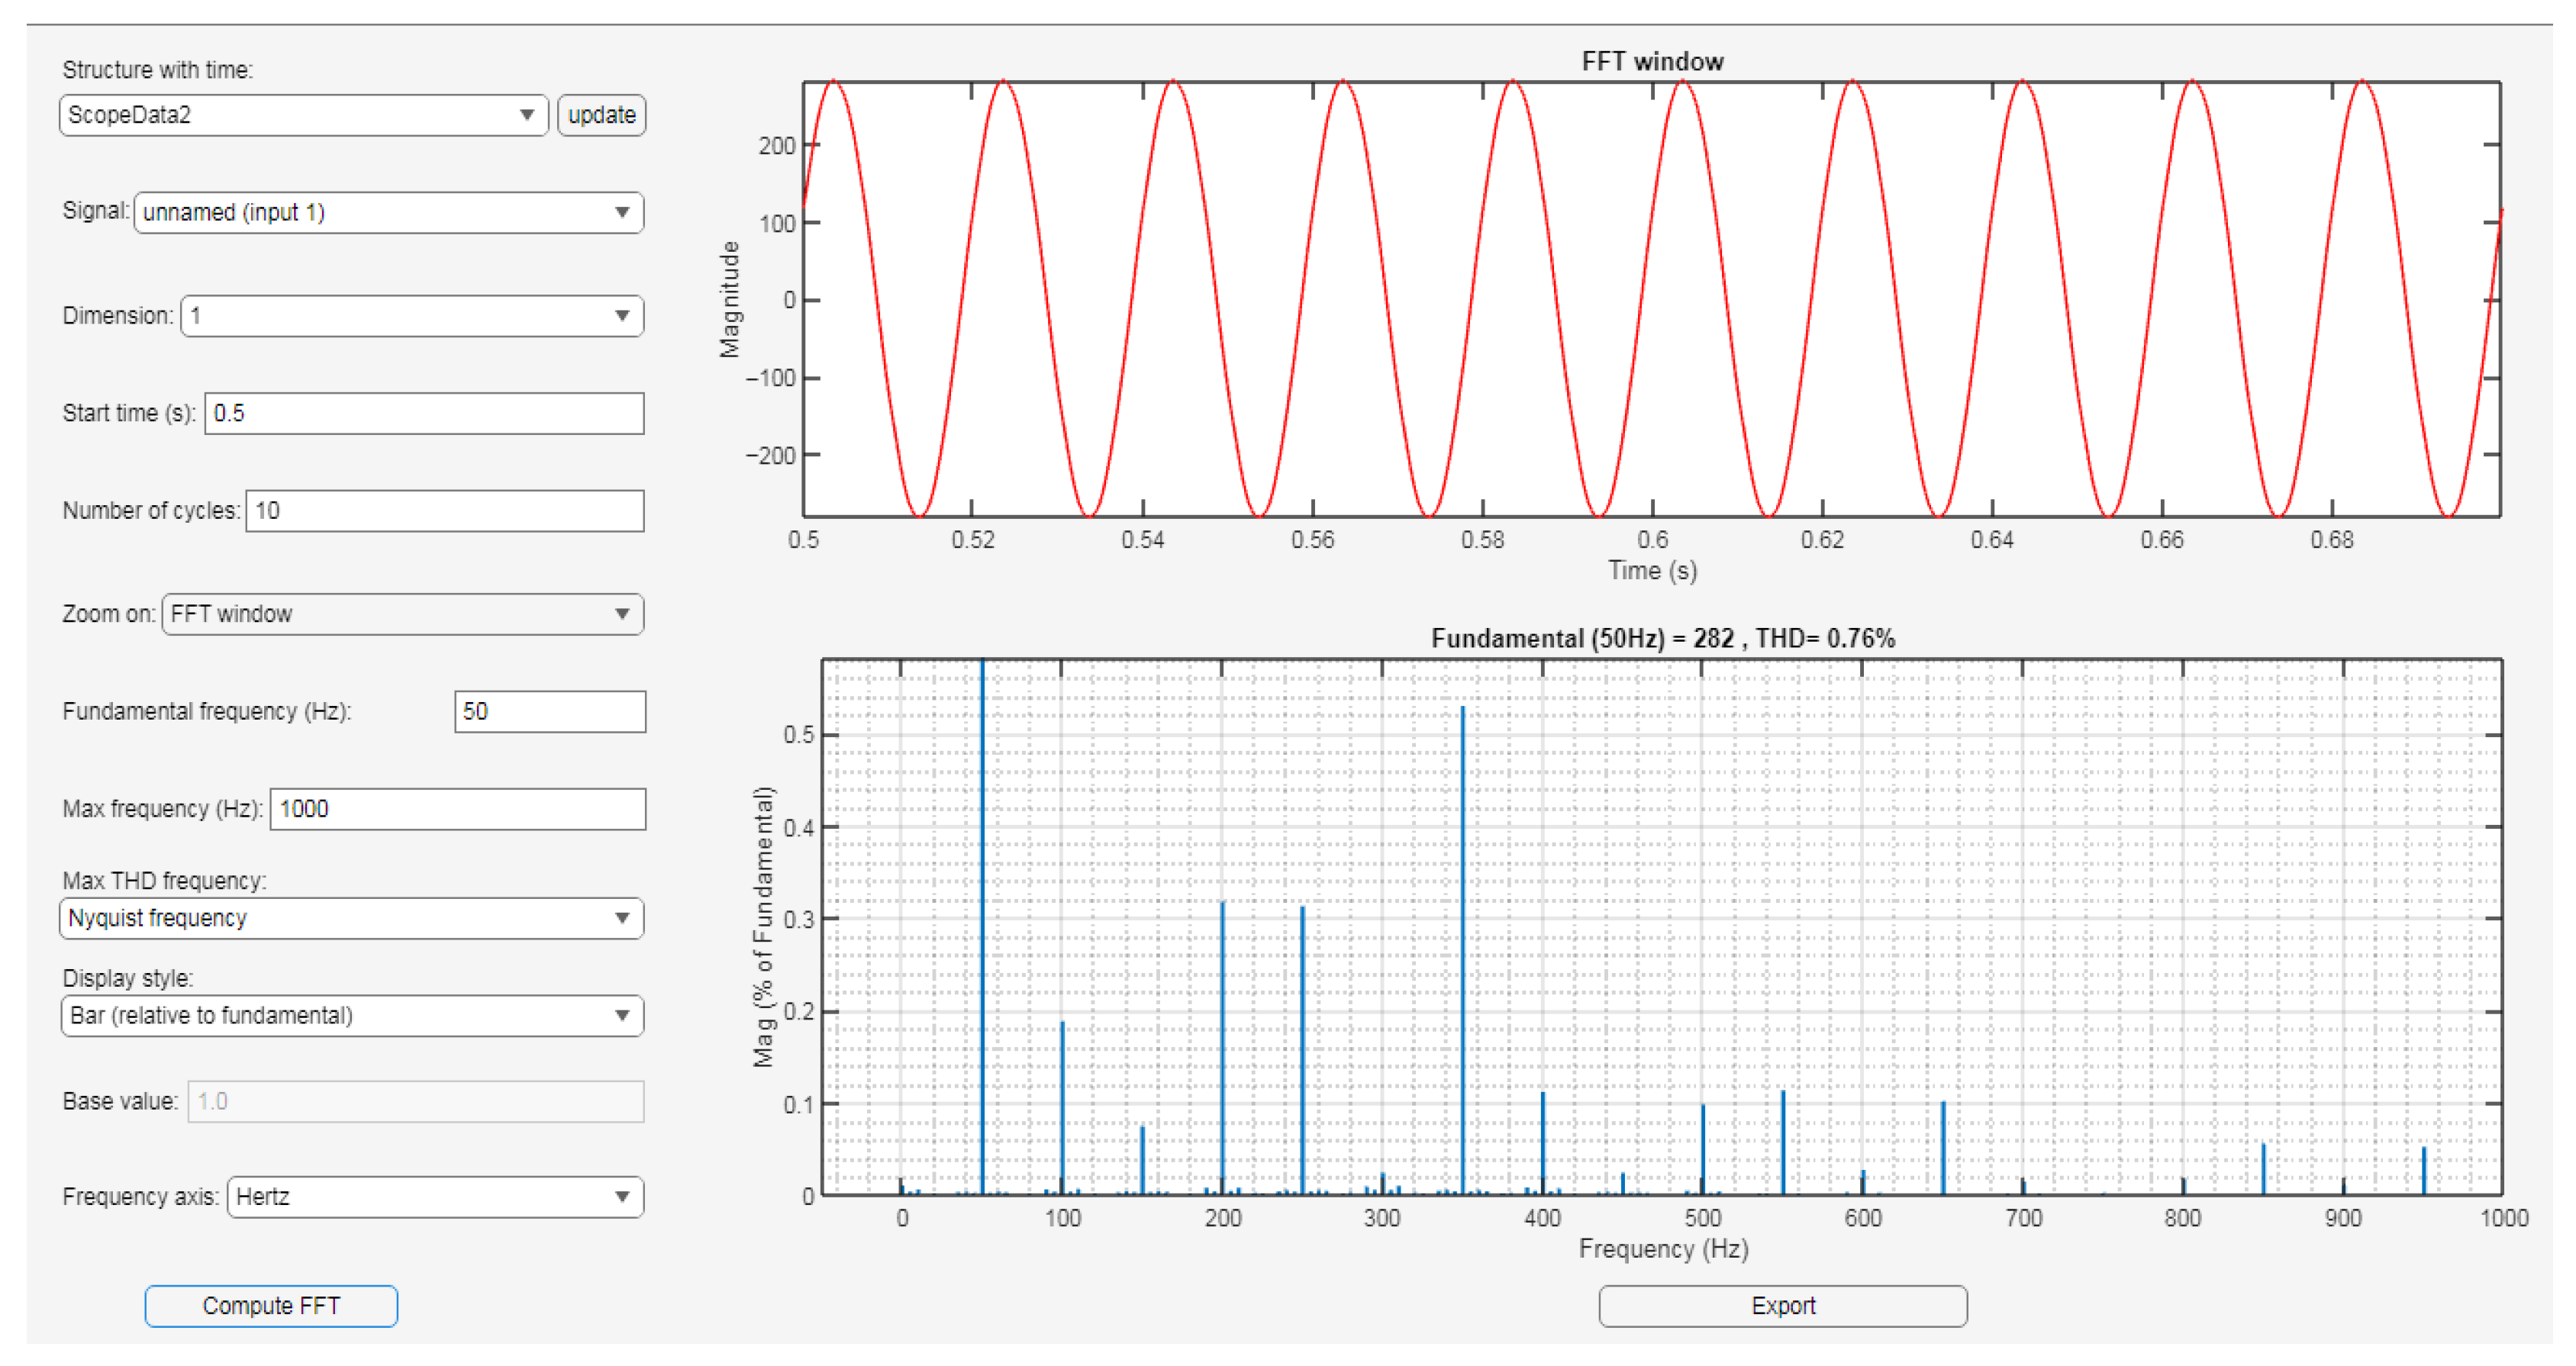2576x1366 pixels.
Task: Expand the Frequency axis Hertz dropdown
Action: click(434, 1197)
